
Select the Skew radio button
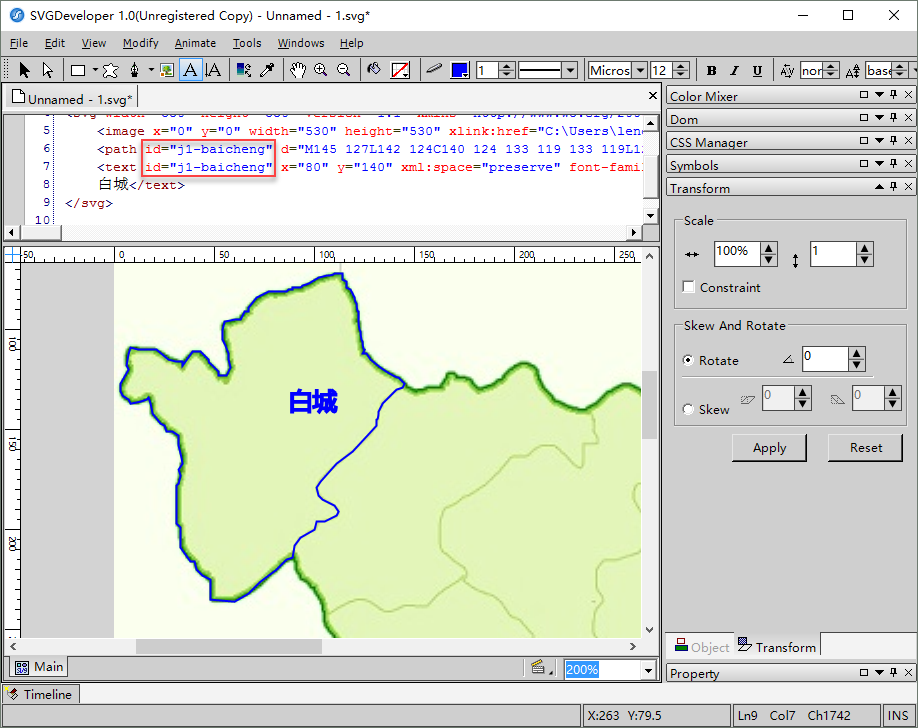click(688, 409)
